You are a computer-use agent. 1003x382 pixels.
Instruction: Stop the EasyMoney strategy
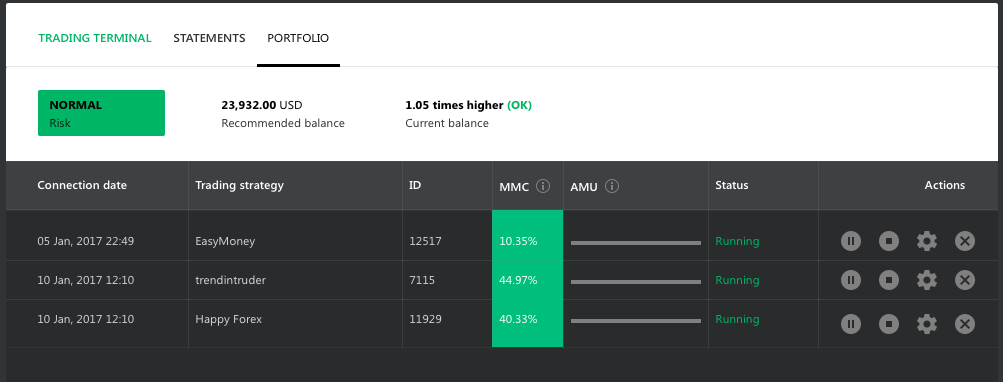tap(888, 241)
